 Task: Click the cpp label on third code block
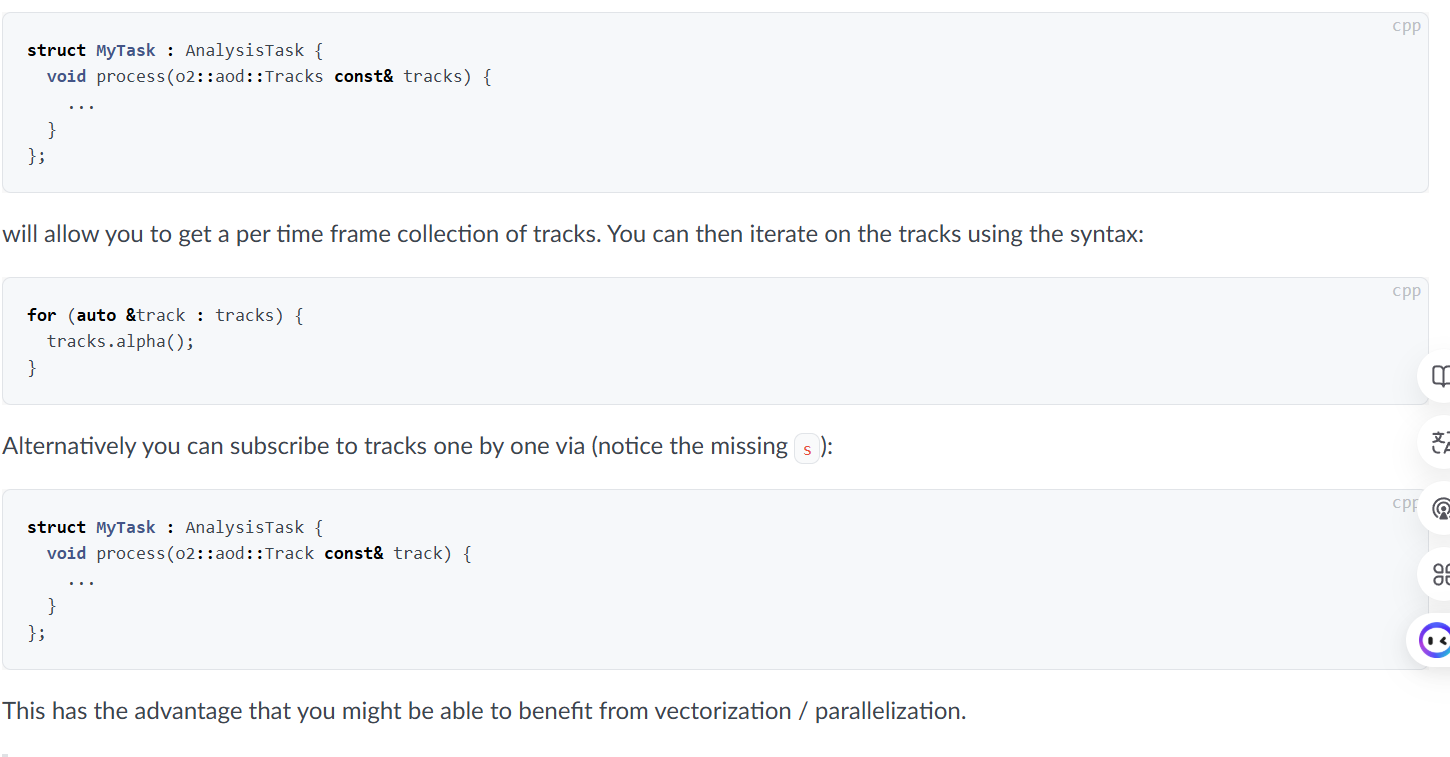tap(1405, 503)
